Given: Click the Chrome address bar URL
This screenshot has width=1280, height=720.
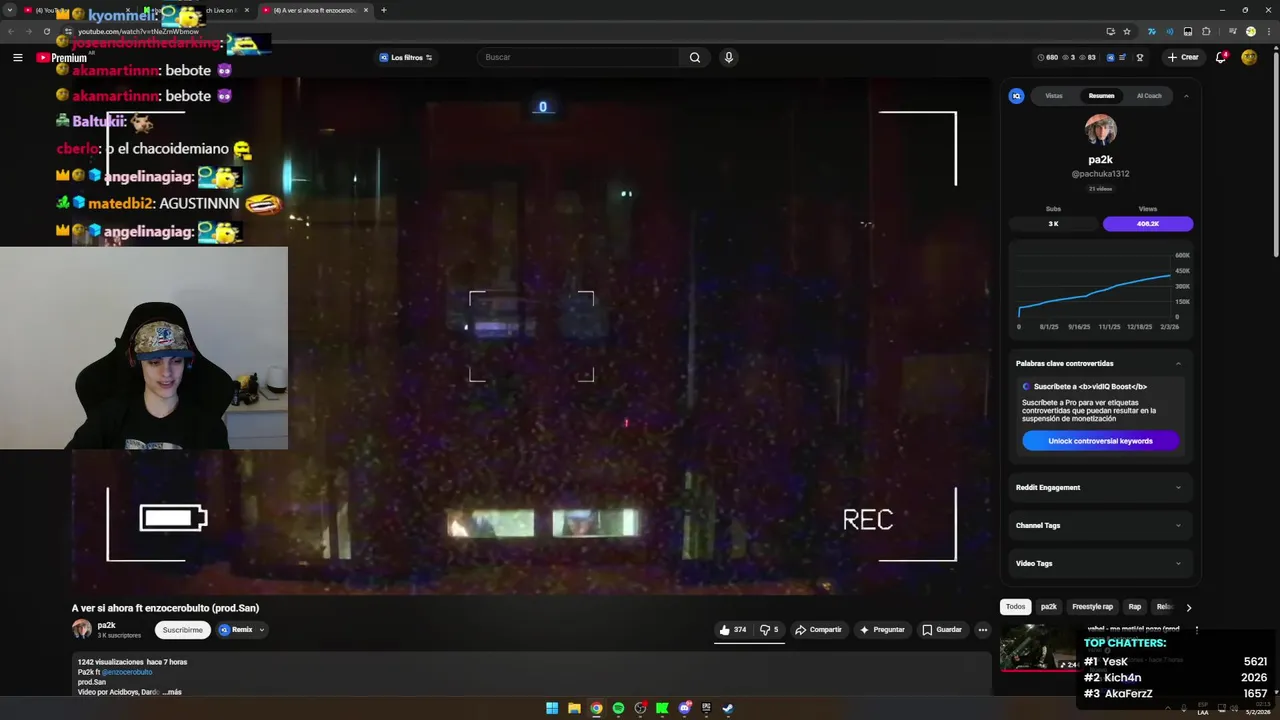Looking at the screenshot, I should pyautogui.click(x=139, y=31).
